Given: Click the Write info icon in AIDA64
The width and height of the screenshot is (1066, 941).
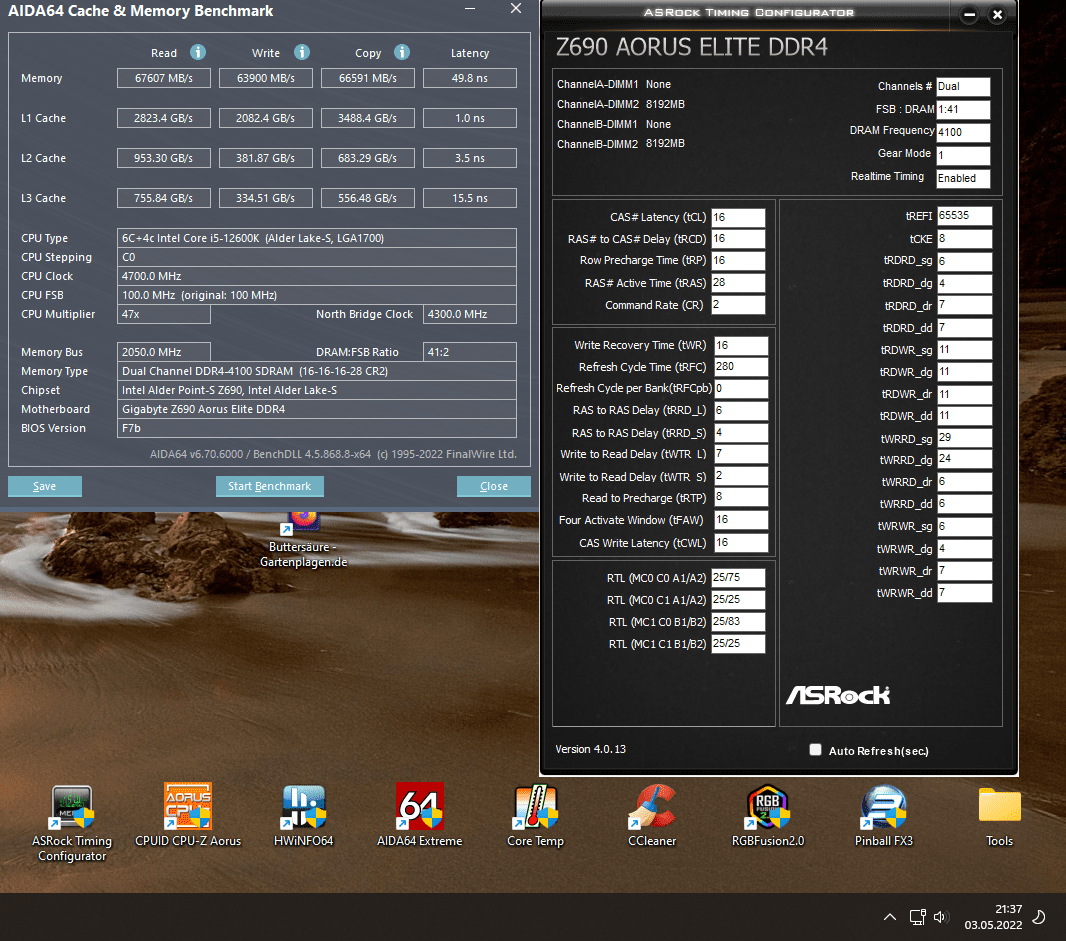Looking at the screenshot, I should [x=302, y=52].
